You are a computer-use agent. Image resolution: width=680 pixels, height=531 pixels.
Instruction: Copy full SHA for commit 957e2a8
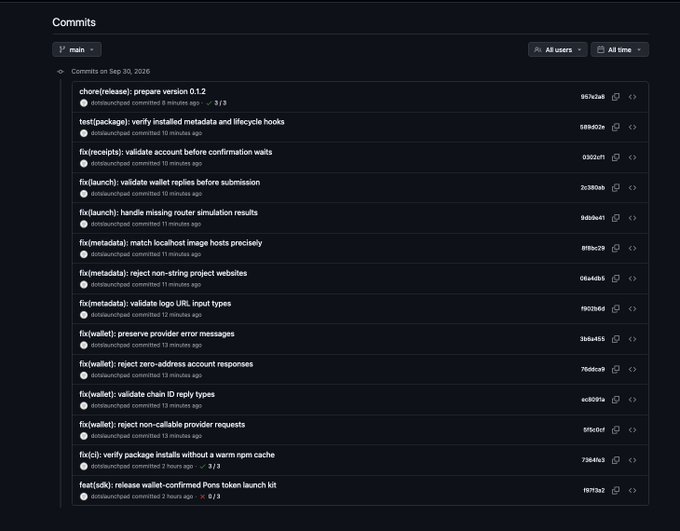coord(615,97)
